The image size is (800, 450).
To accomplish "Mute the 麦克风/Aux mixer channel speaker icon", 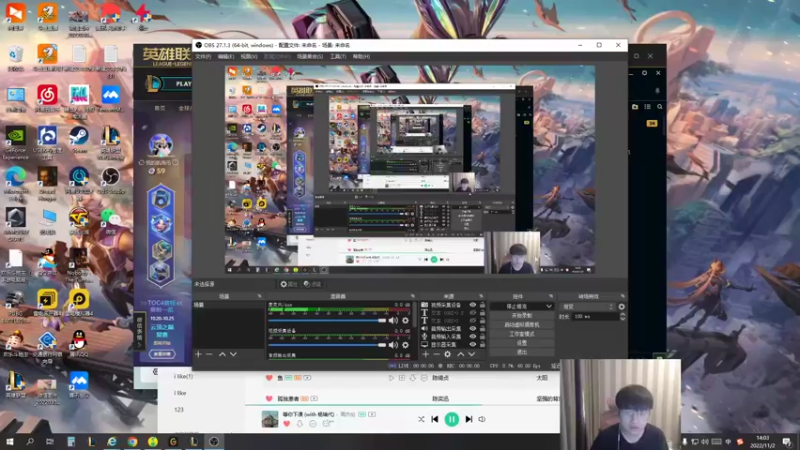I will pyautogui.click(x=393, y=320).
